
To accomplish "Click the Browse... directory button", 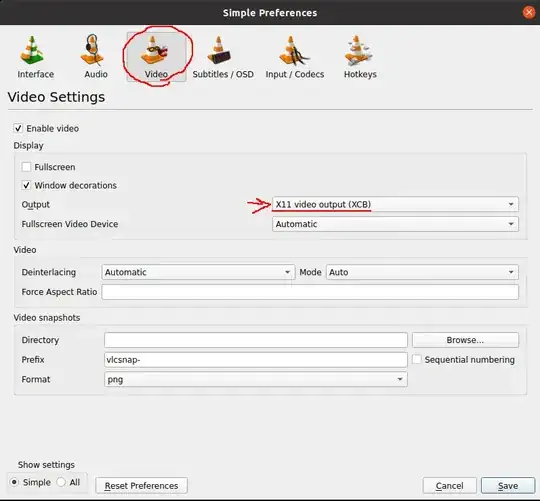I will 465,340.
